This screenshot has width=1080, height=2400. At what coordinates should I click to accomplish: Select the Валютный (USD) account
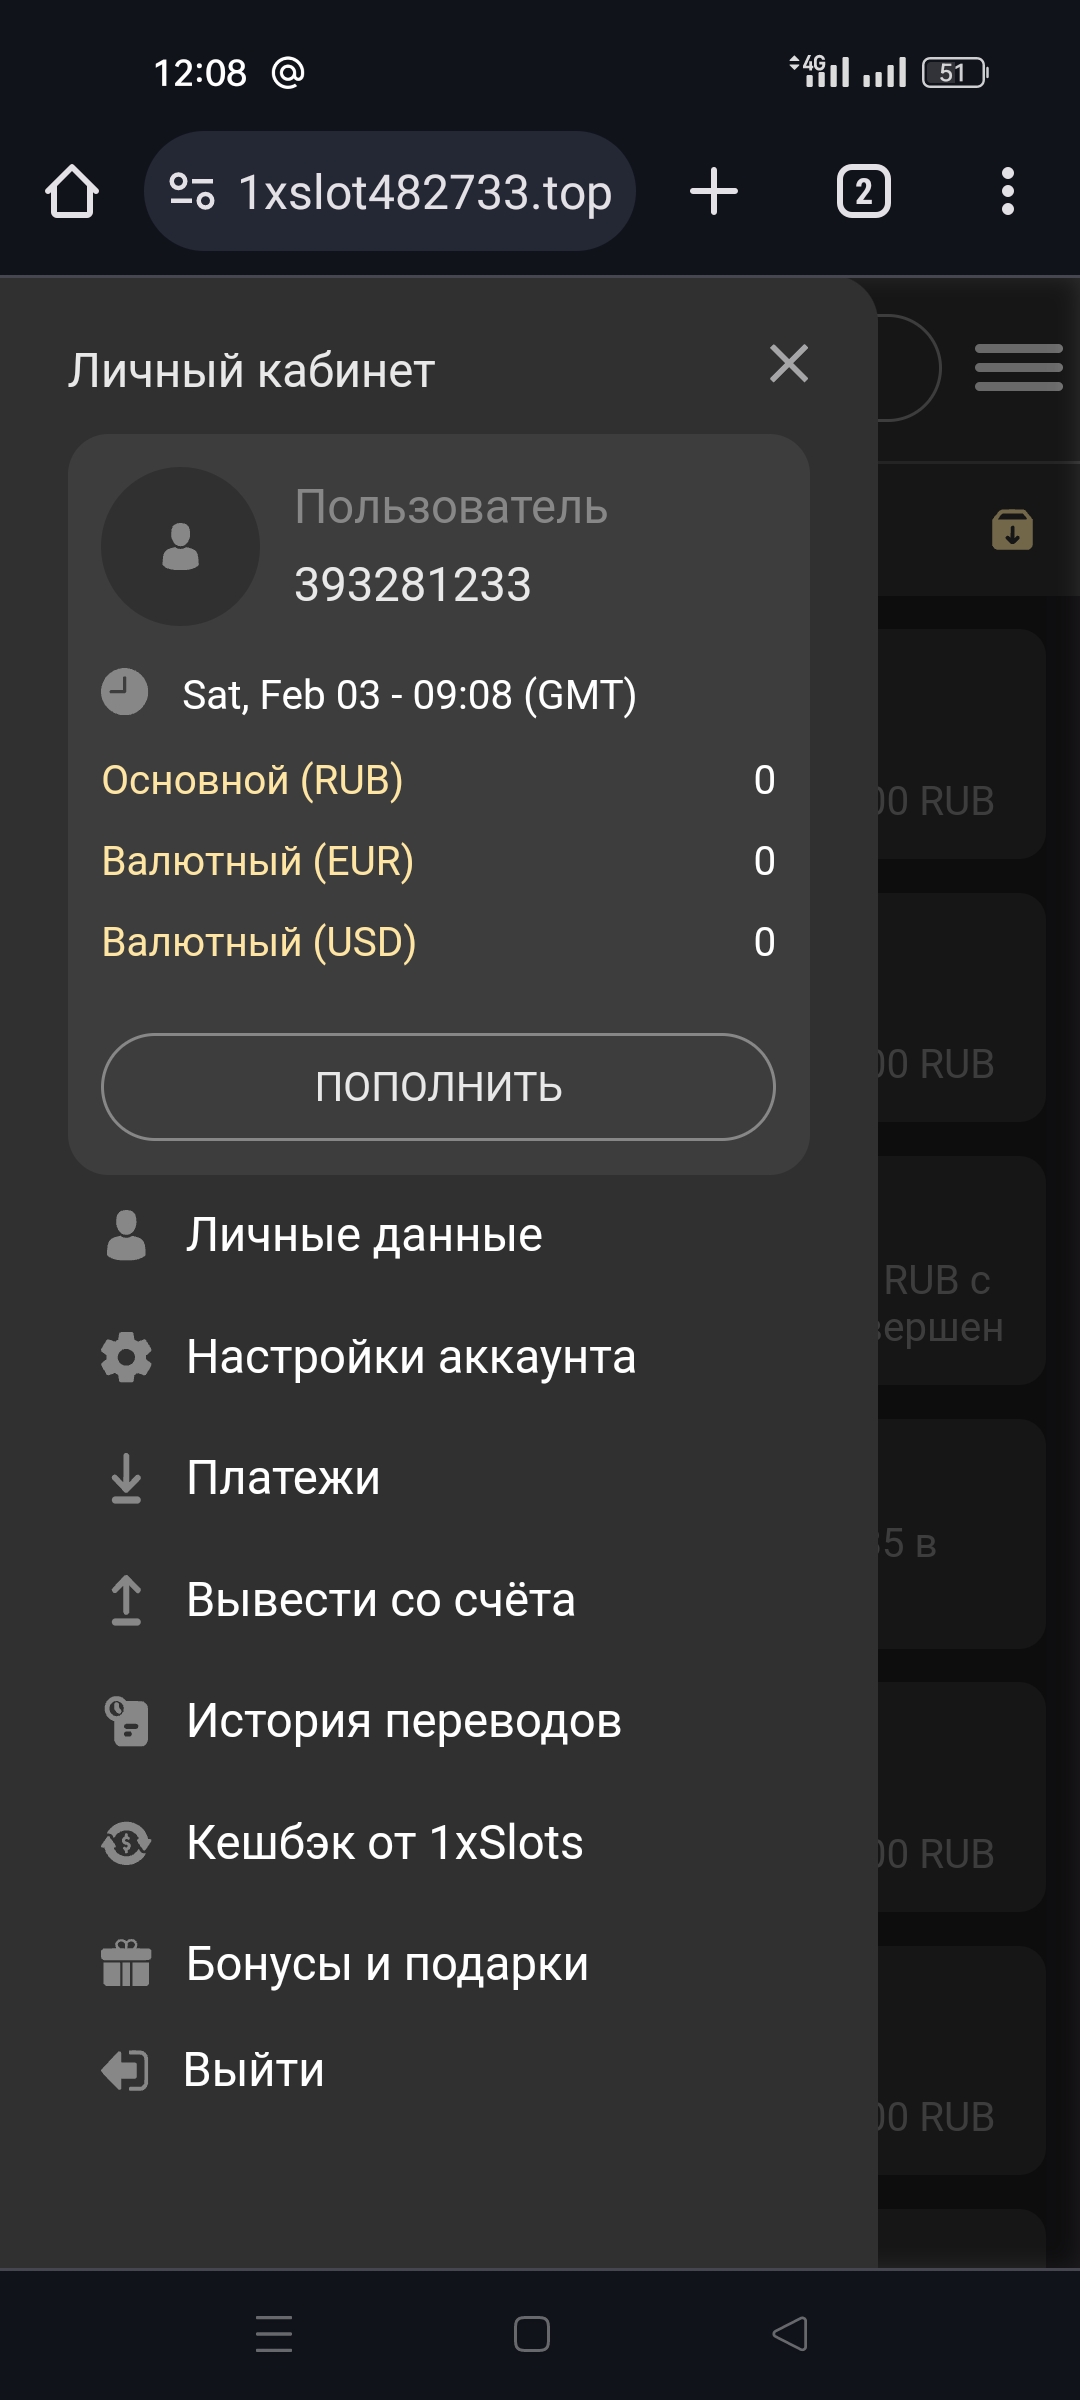coord(258,942)
